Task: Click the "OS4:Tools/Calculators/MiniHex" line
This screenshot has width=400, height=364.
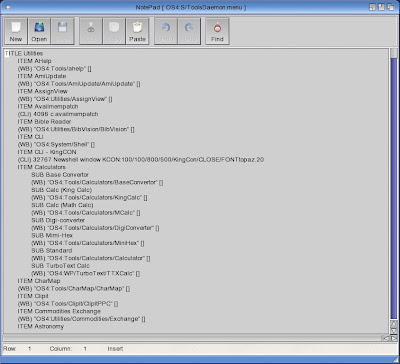Action: click(x=88, y=243)
